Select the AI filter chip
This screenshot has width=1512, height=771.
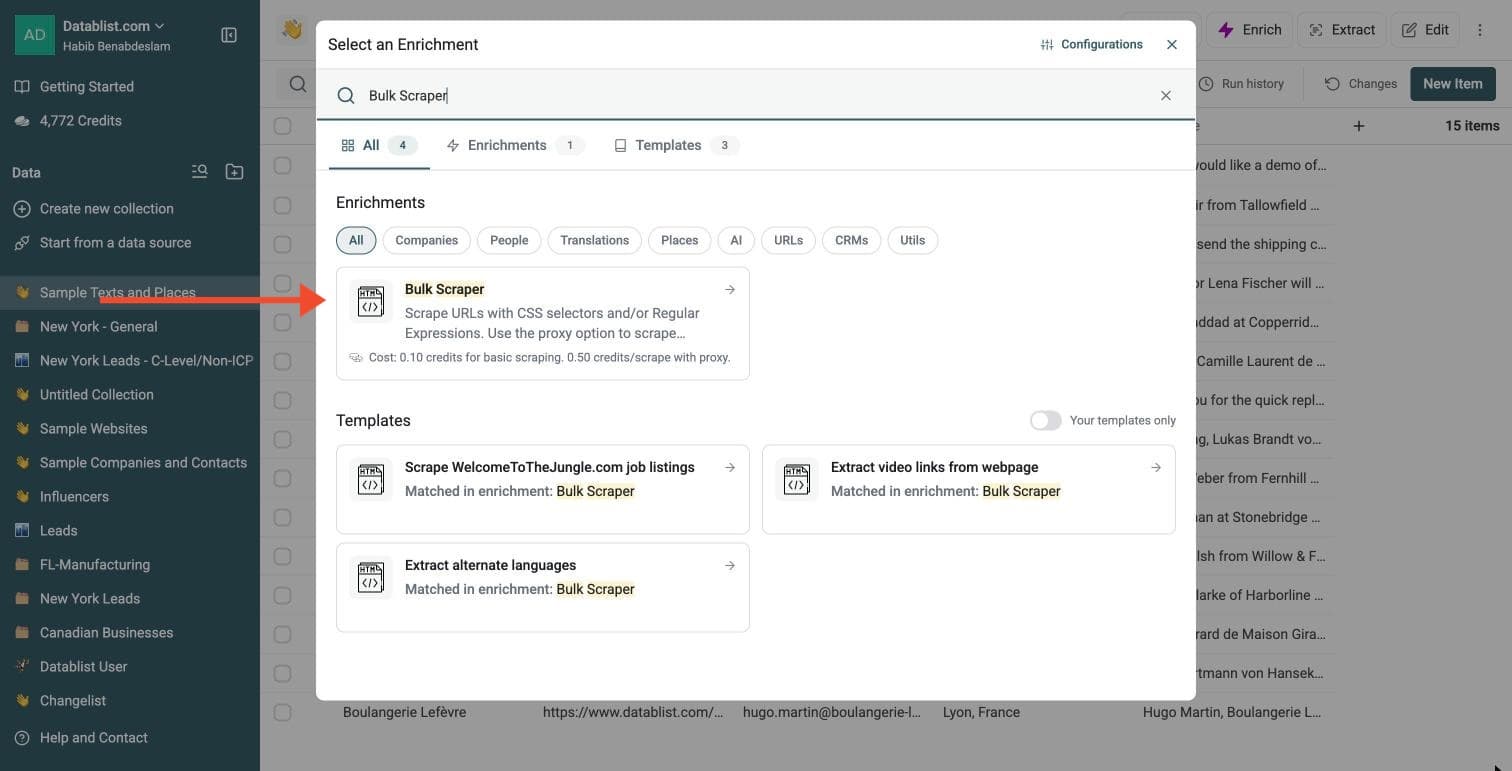pyautogui.click(x=736, y=240)
